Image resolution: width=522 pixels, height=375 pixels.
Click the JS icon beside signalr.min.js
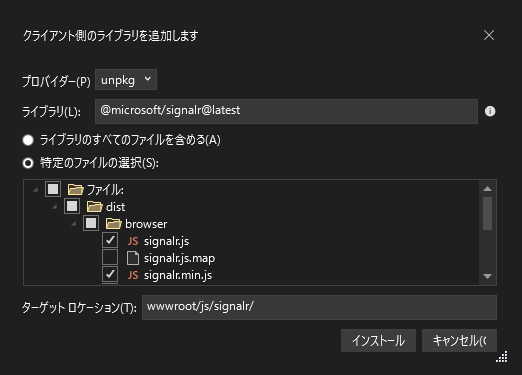133,275
